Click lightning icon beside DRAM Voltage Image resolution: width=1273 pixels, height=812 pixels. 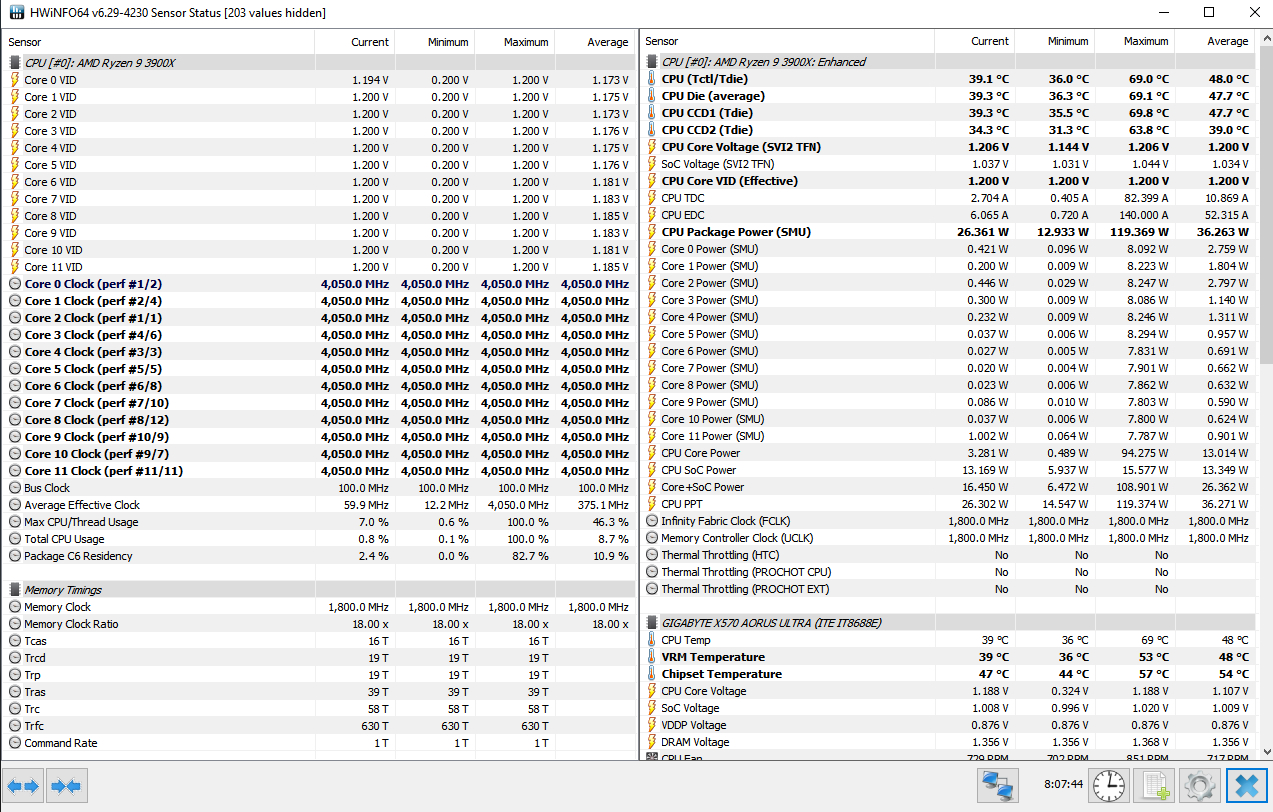pyautogui.click(x=652, y=742)
